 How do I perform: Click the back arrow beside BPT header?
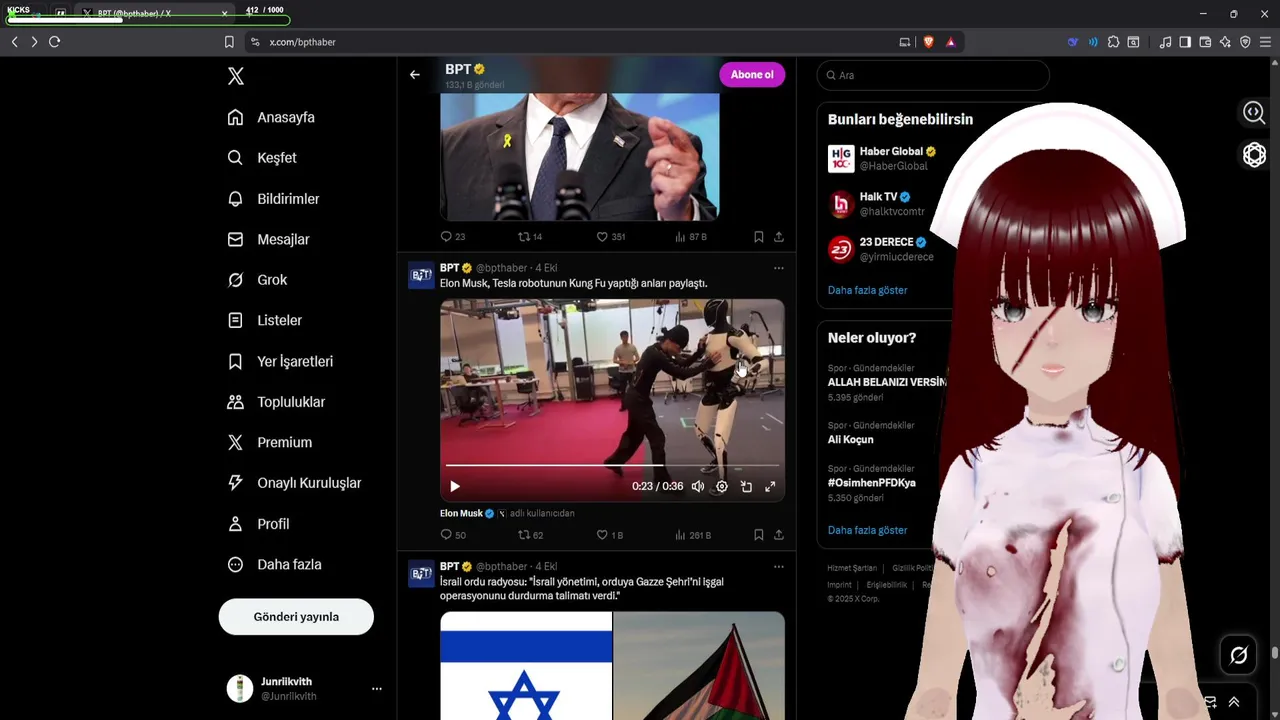click(x=414, y=75)
